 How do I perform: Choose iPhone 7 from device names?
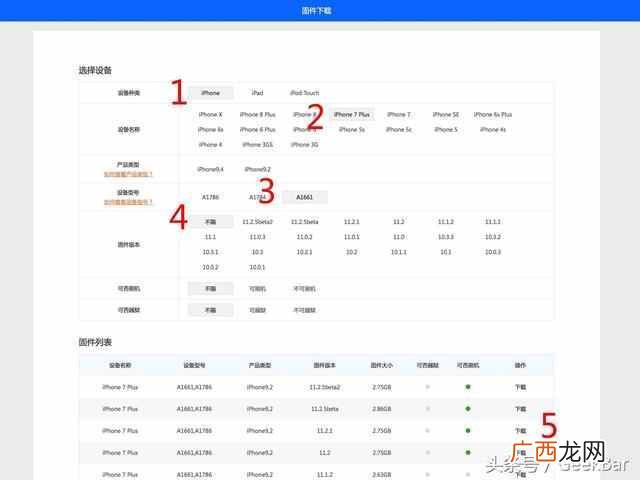click(399, 115)
